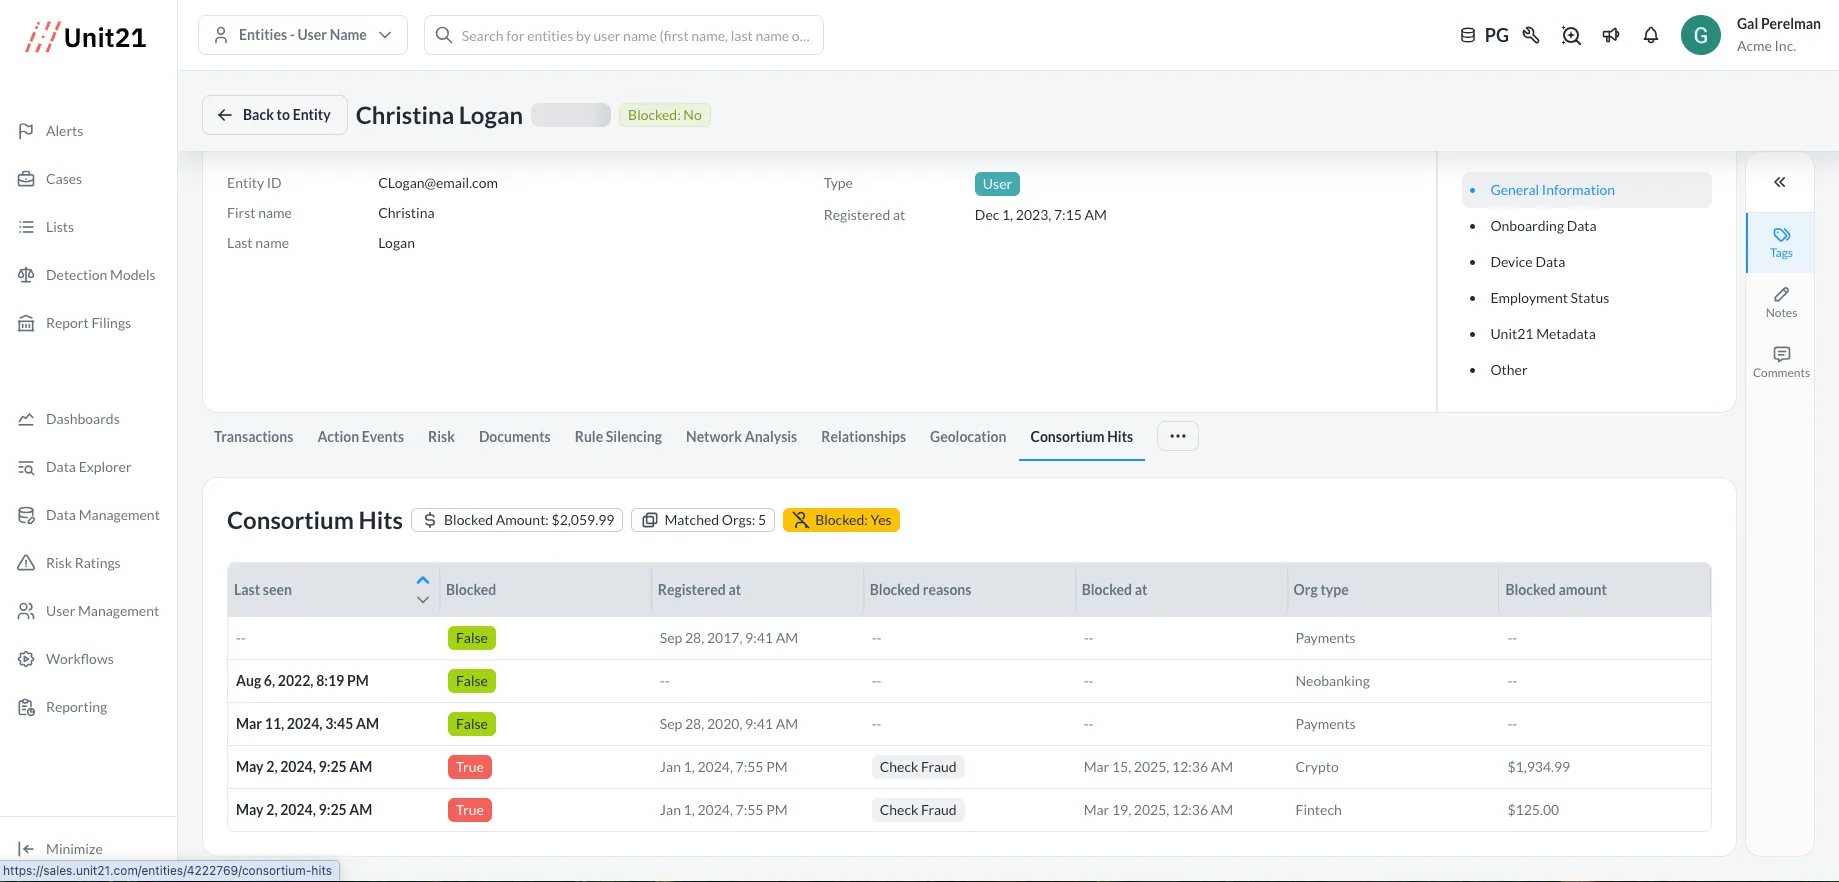
Task: Open the Documents tab
Action: [x=515, y=437]
